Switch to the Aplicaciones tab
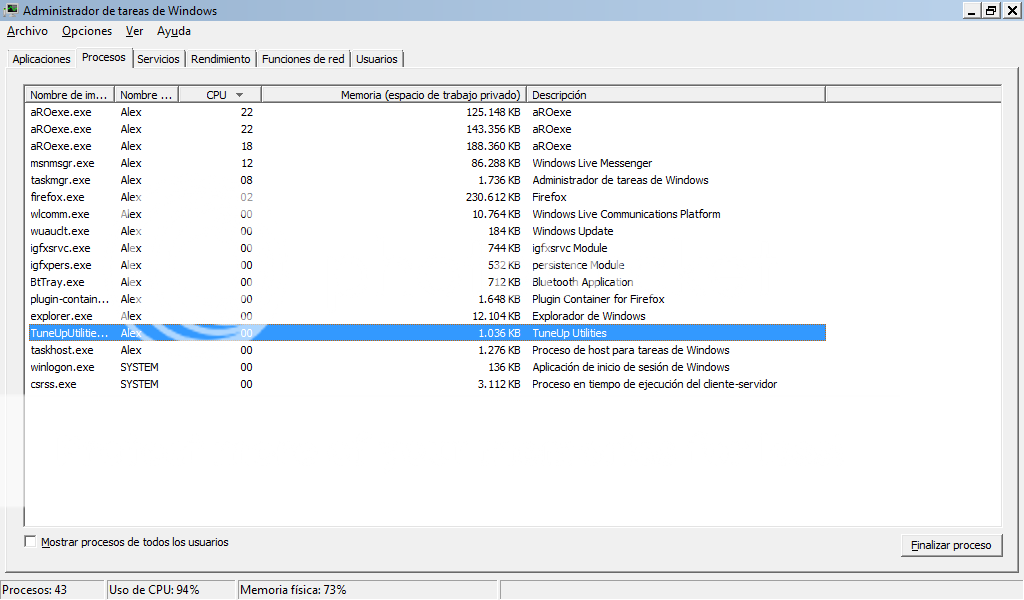 click(41, 59)
